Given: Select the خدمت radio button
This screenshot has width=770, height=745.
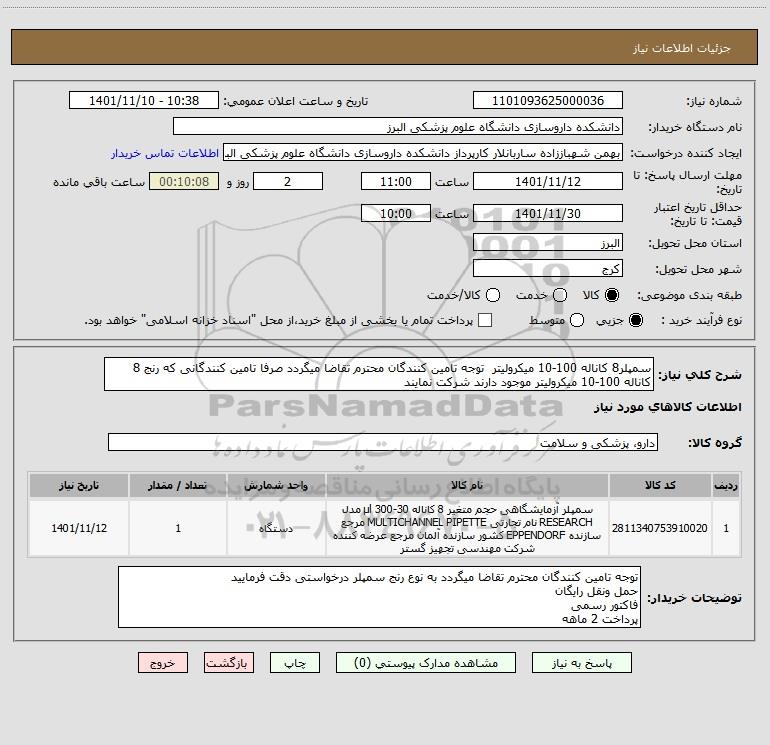Looking at the screenshot, I should pyautogui.click(x=560, y=295).
